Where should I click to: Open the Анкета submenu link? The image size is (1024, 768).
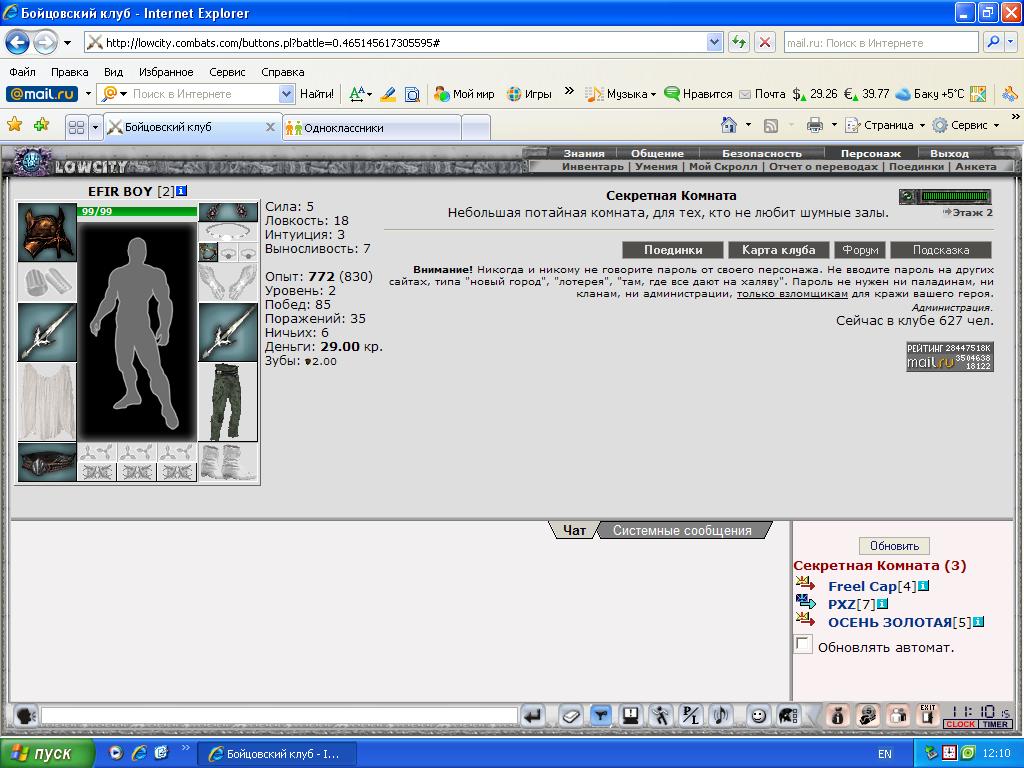(x=976, y=167)
